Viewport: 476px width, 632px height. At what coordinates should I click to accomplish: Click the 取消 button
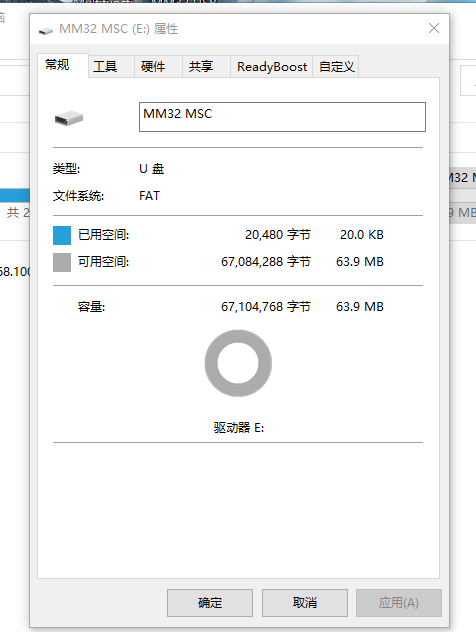[x=305, y=603]
